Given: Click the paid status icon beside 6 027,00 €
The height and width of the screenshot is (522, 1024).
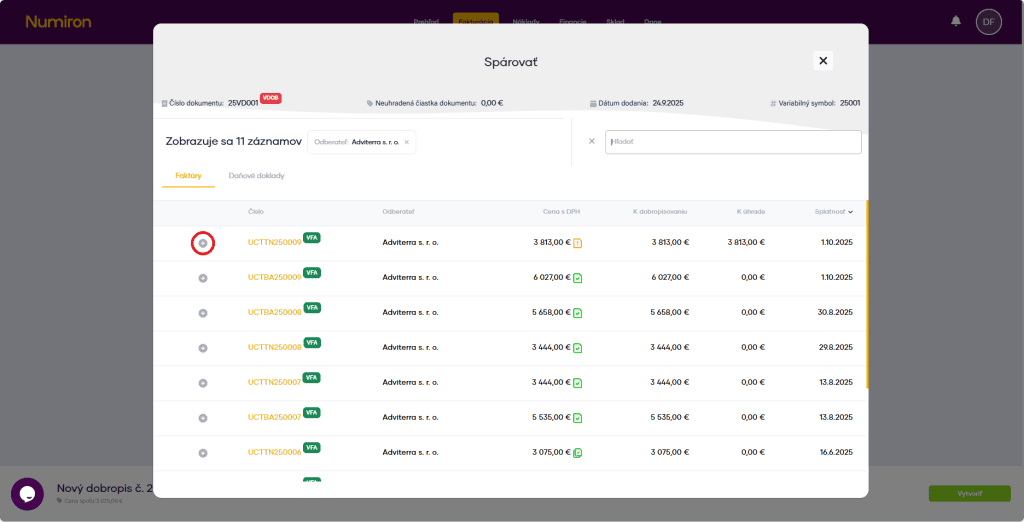Looking at the screenshot, I should coord(578,278).
